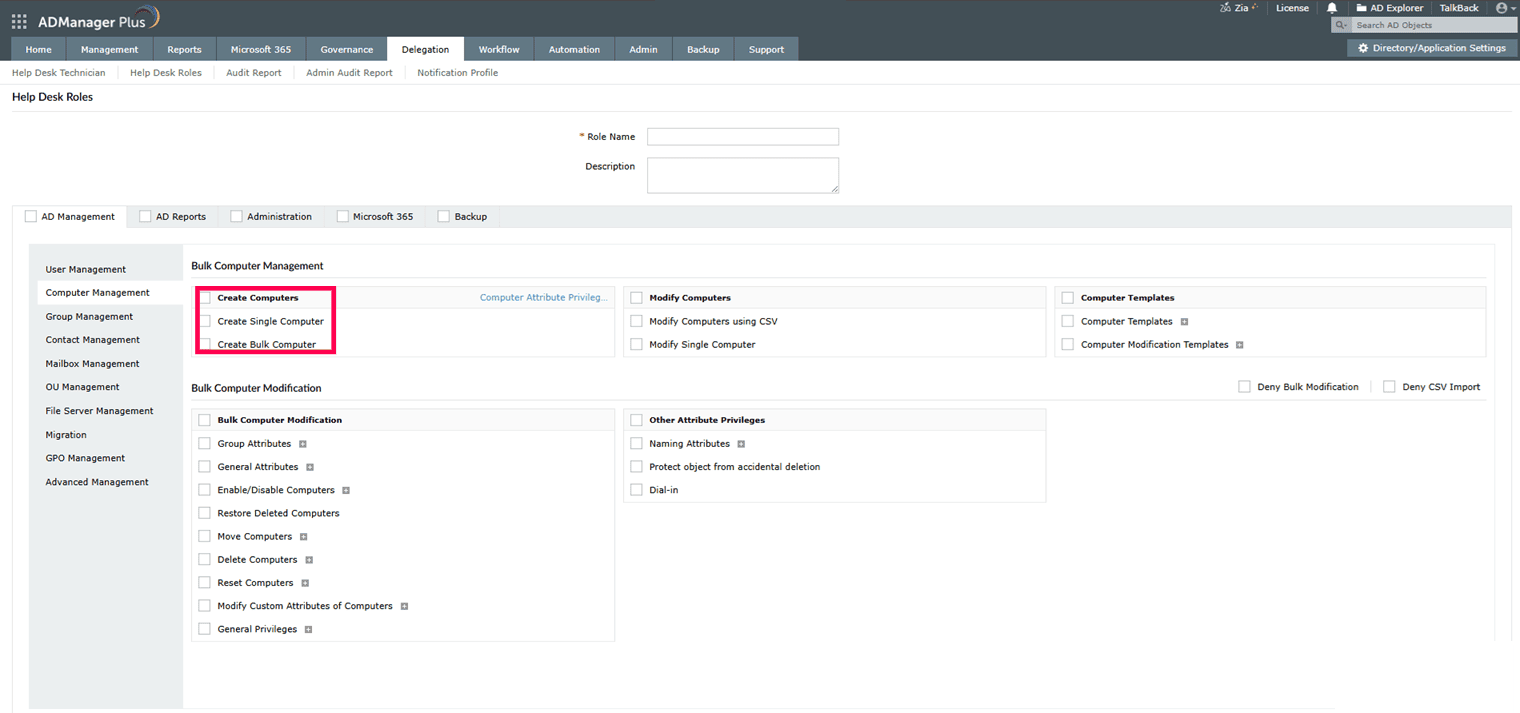
Task: Expand Computer Modification Templates options
Action: click(1239, 344)
